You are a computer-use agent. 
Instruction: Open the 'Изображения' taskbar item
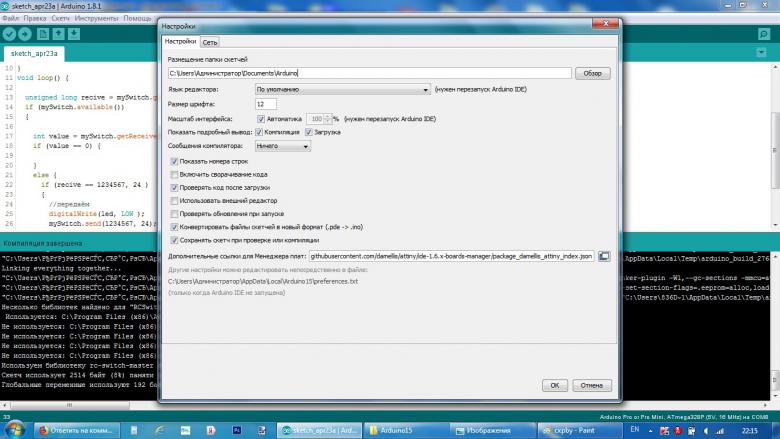pyautogui.click(x=492, y=431)
